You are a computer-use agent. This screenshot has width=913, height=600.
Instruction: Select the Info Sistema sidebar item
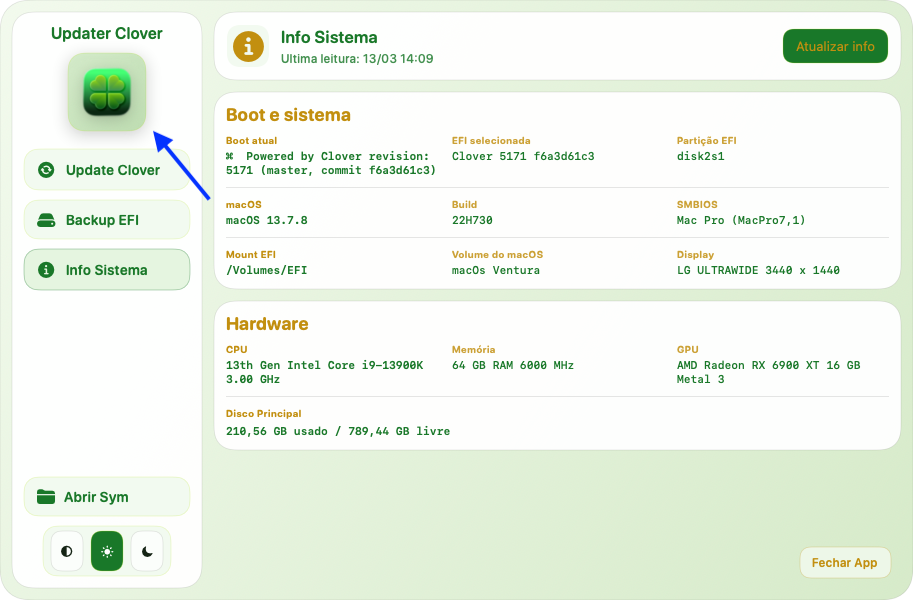pos(107,270)
